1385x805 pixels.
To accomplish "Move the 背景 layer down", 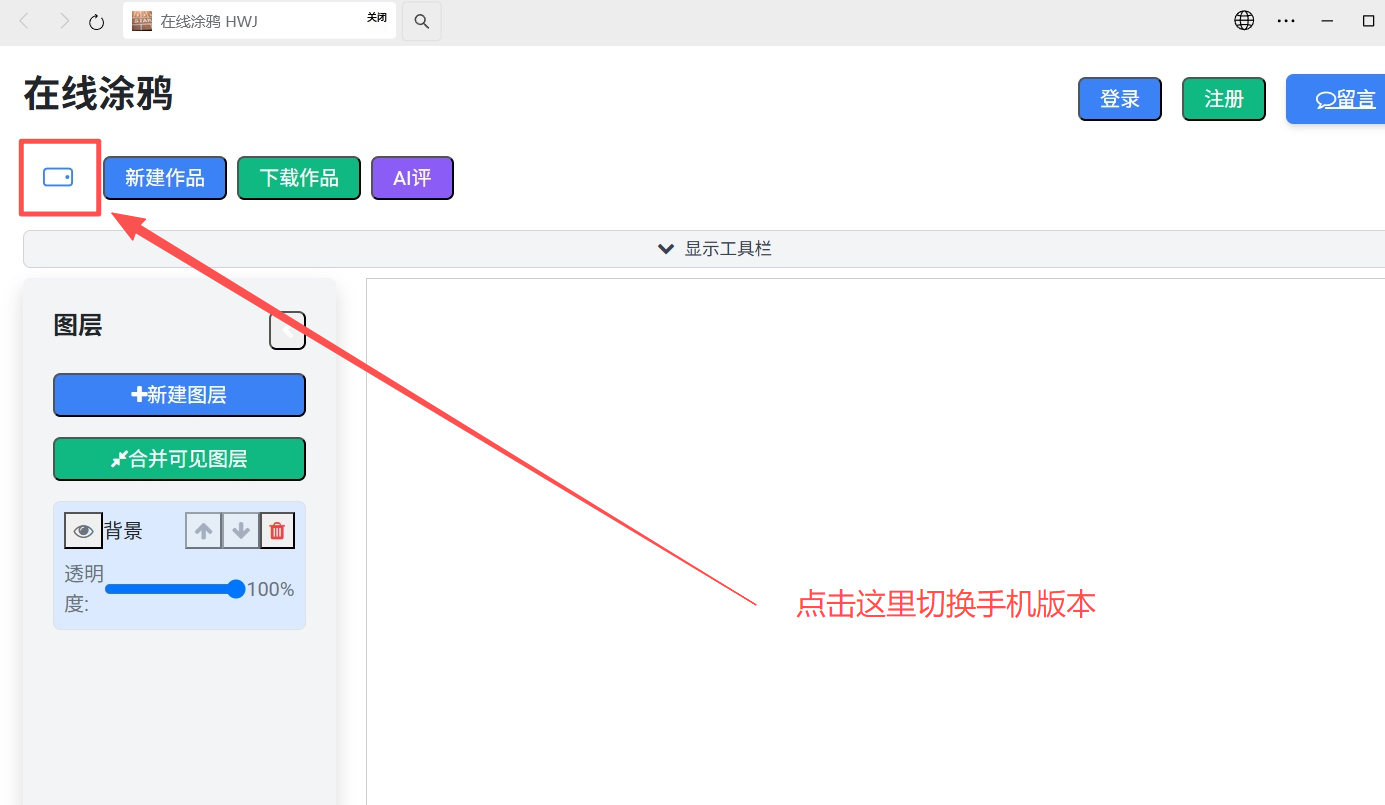I will pos(240,530).
